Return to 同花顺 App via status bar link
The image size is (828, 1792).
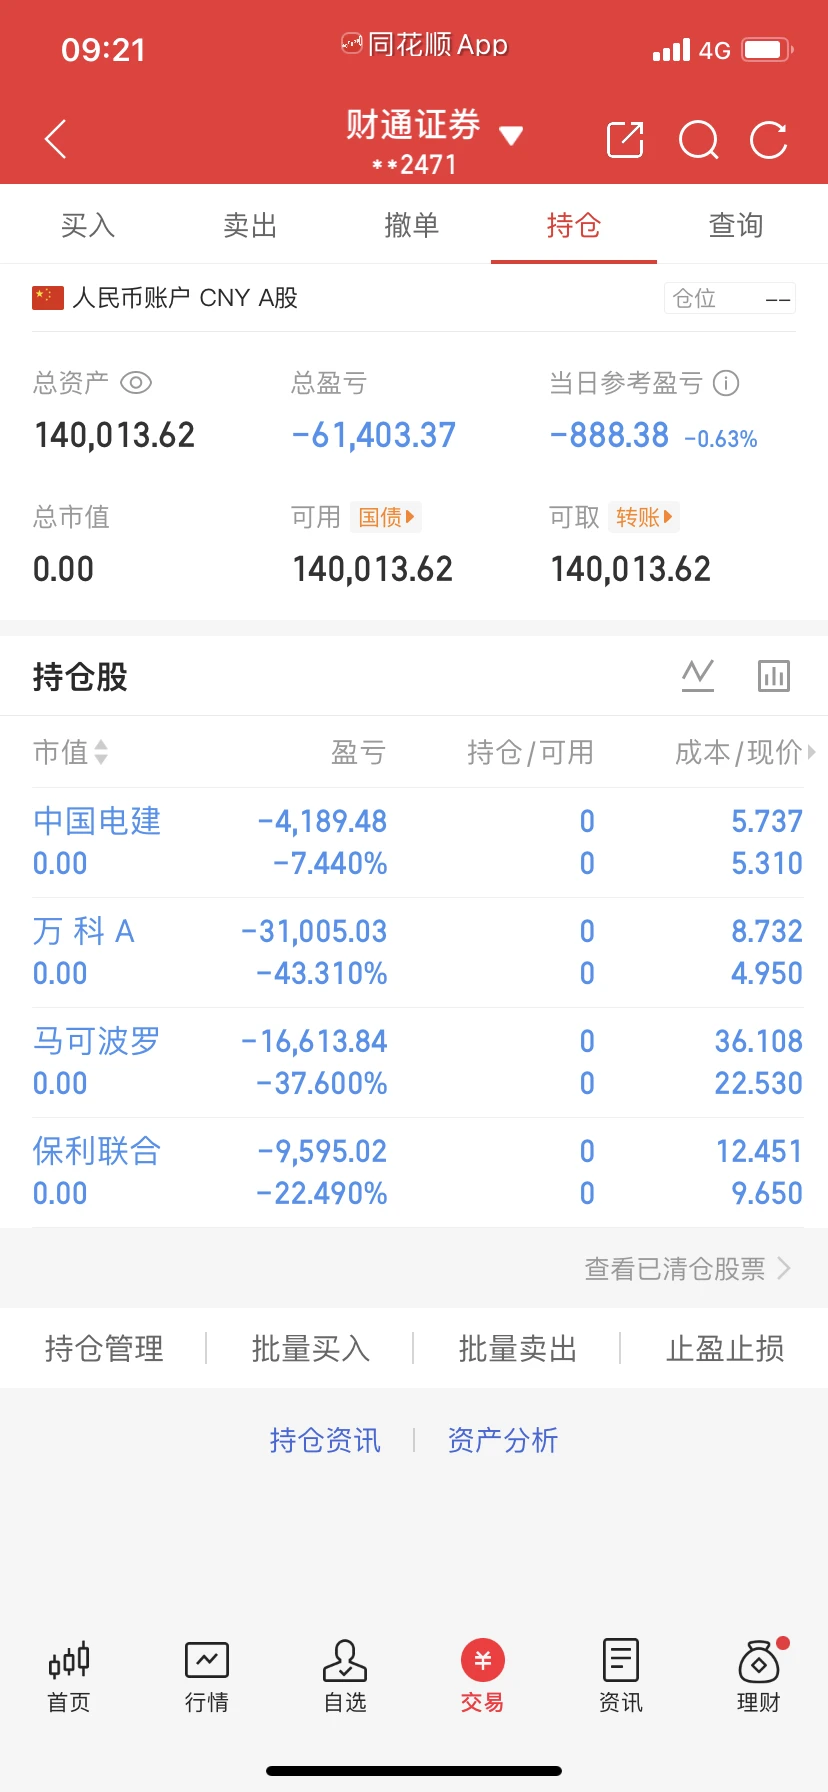pyautogui.click(x=424, y=45)
